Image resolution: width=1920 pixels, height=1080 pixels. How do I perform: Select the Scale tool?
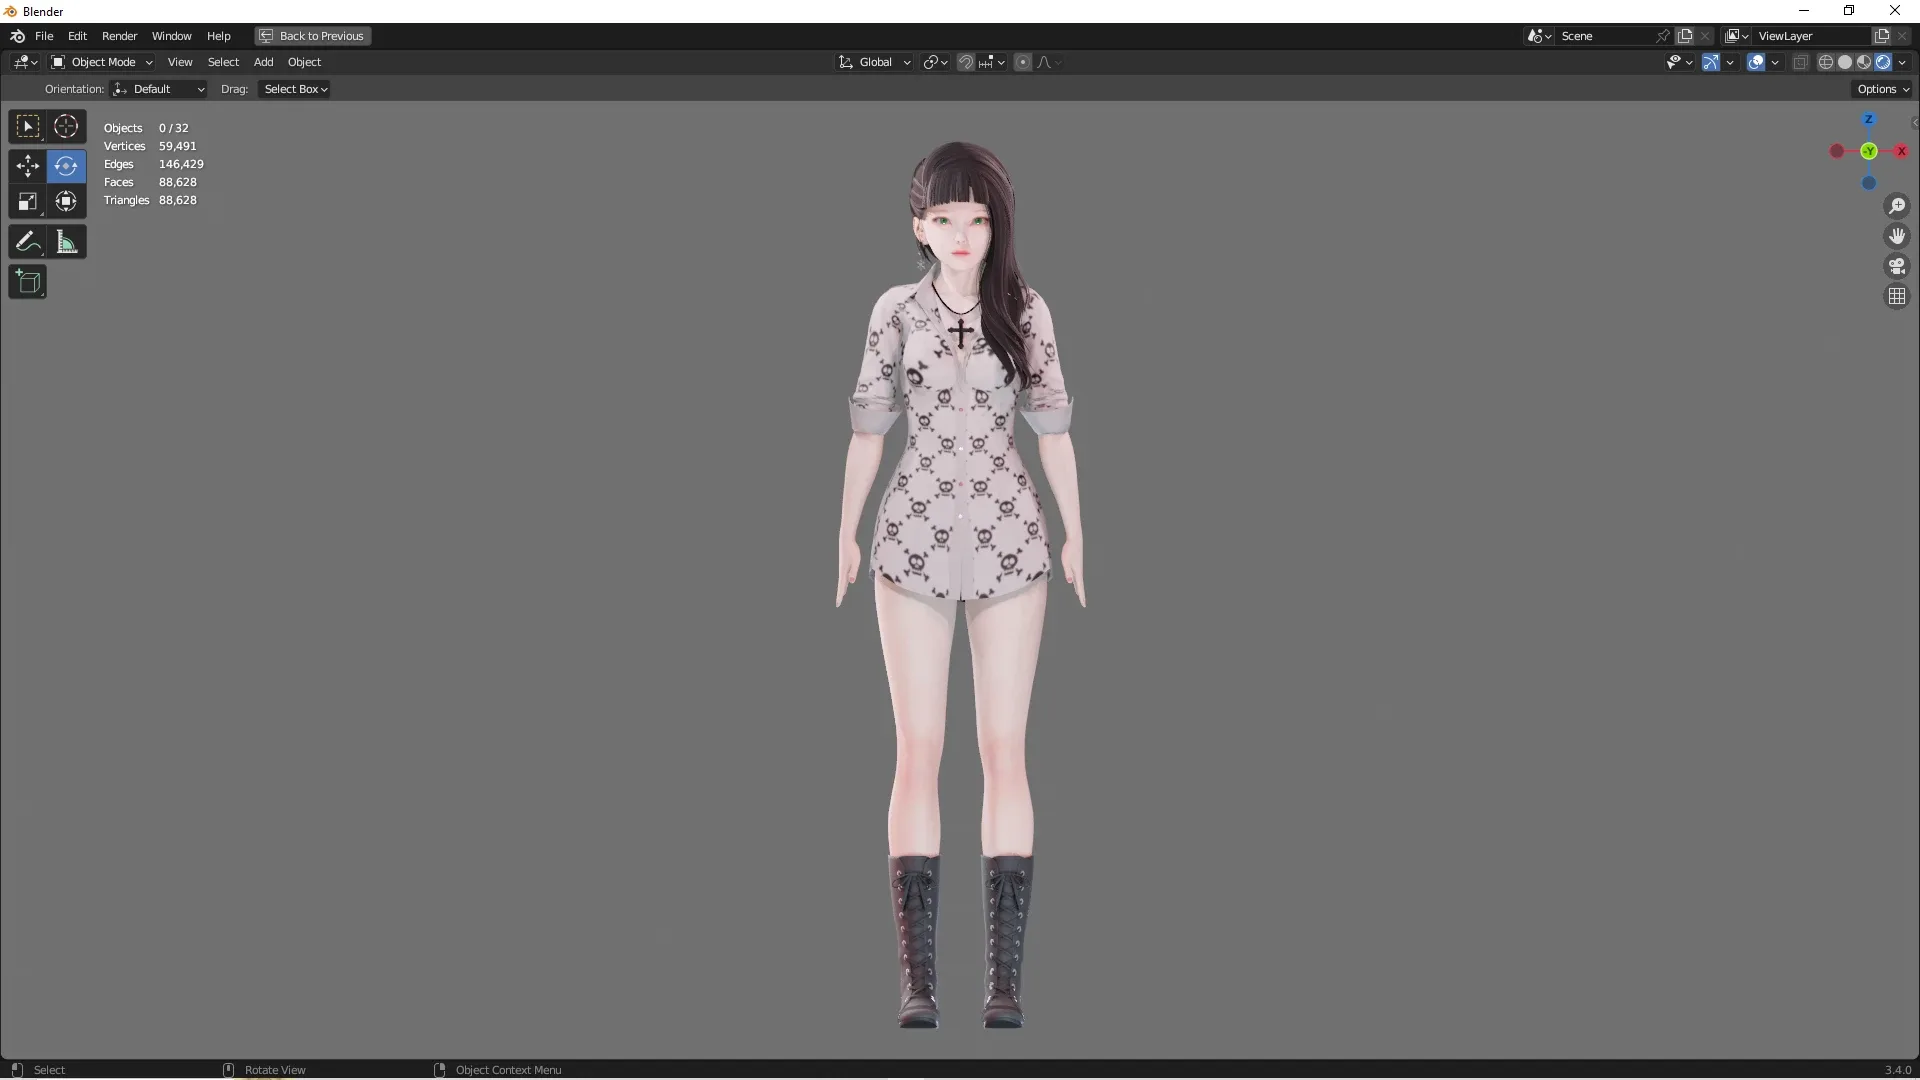pos(27,201)
